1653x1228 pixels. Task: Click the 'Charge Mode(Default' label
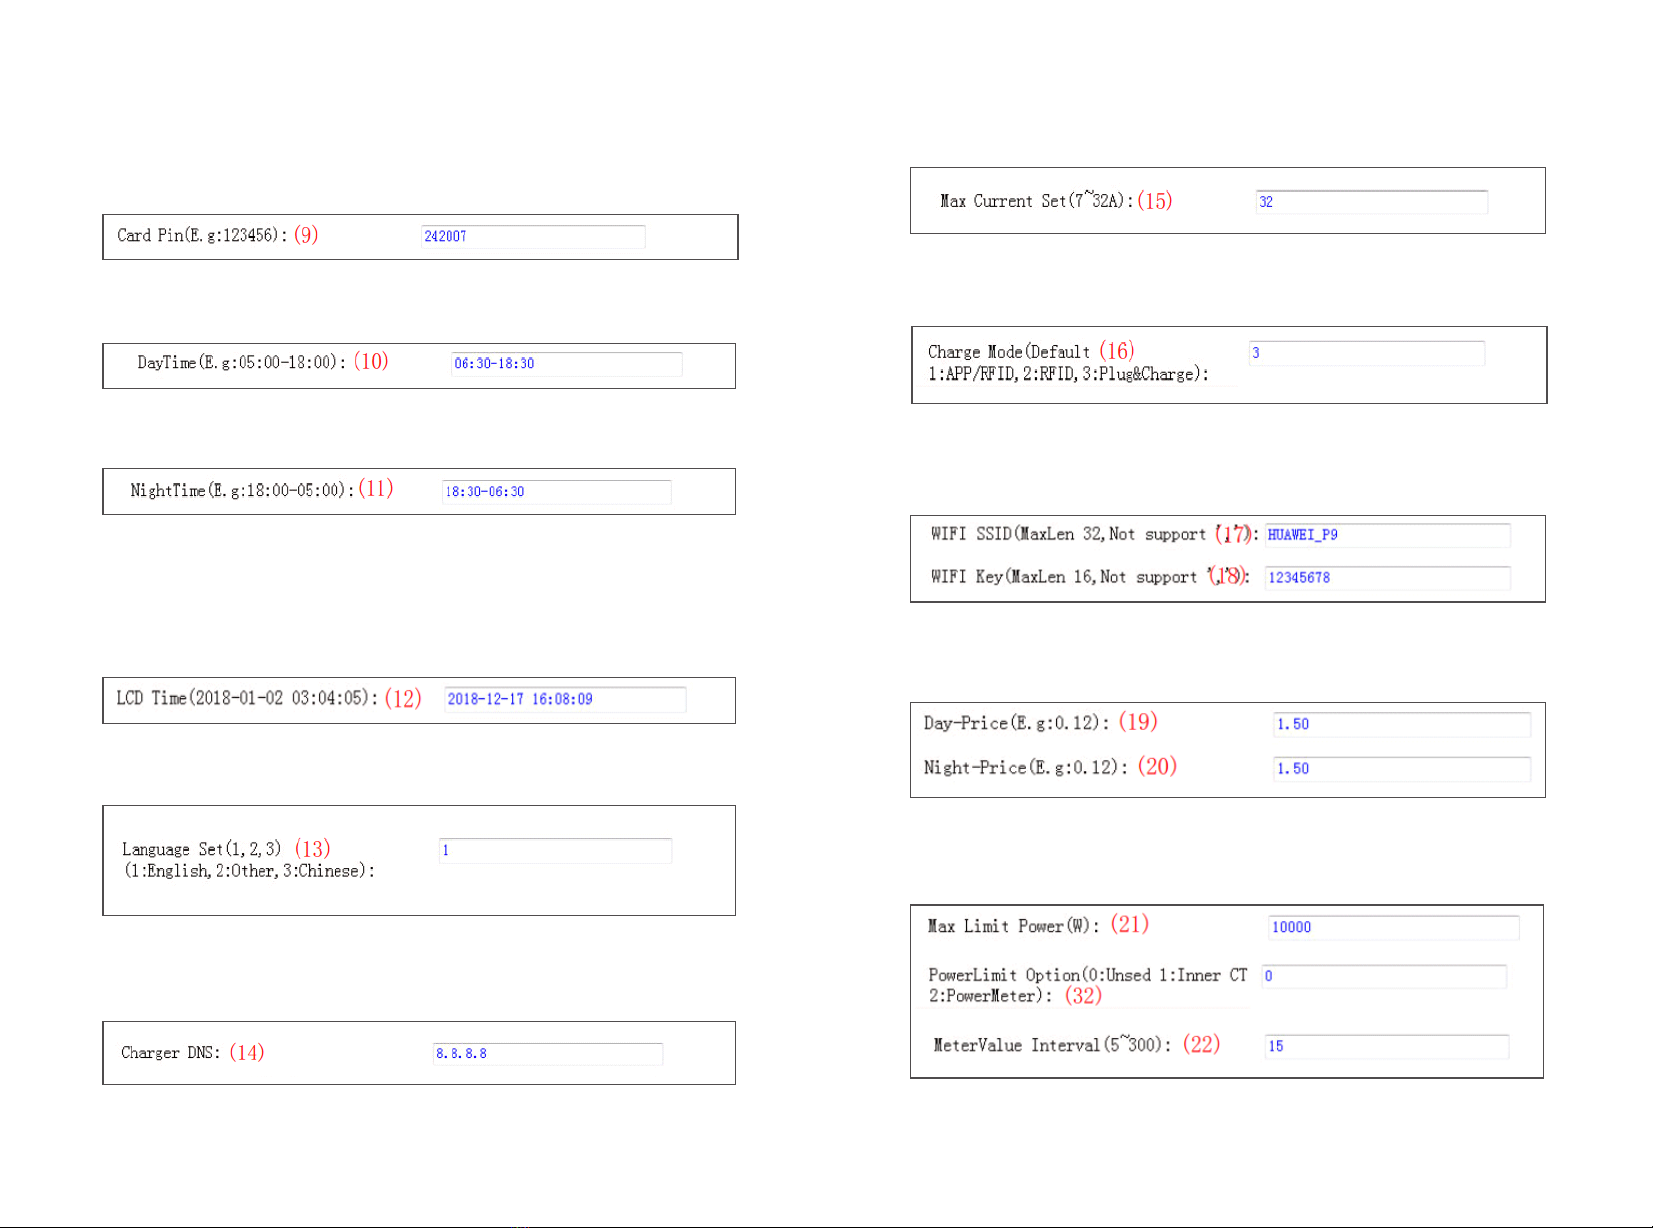(x=1009, y=352)
